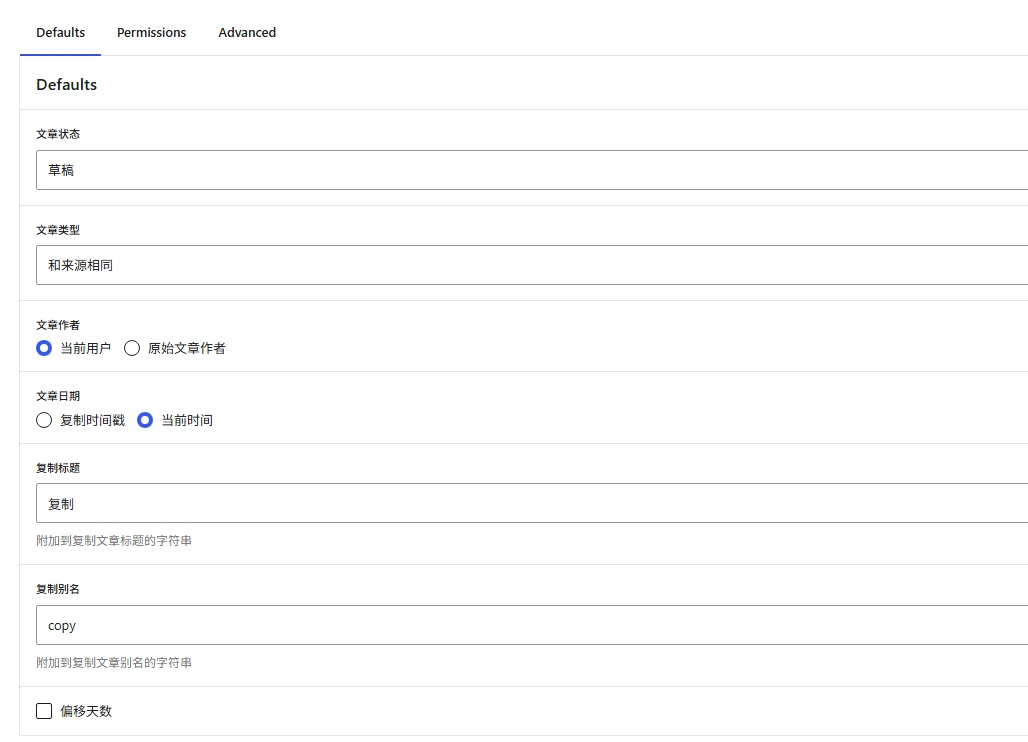This screenshot has width=1028, height=742.
Task: Choose the 当前时间 radio option
Action: [145, 420]
